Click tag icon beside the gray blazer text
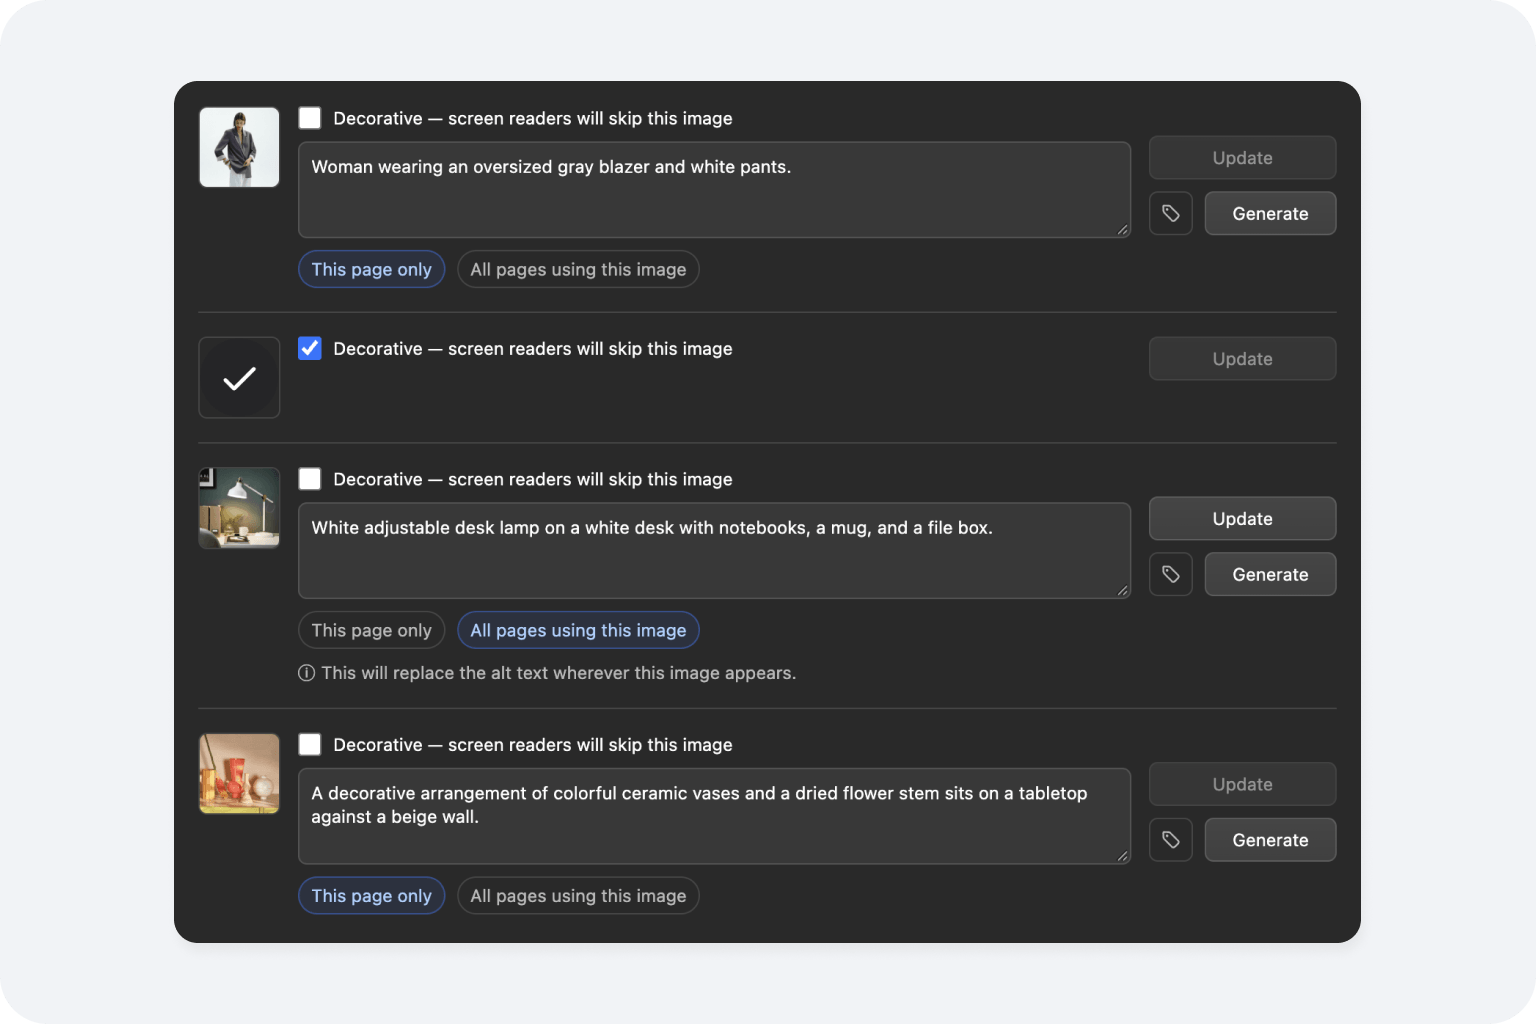 (x=1170, y=213)
